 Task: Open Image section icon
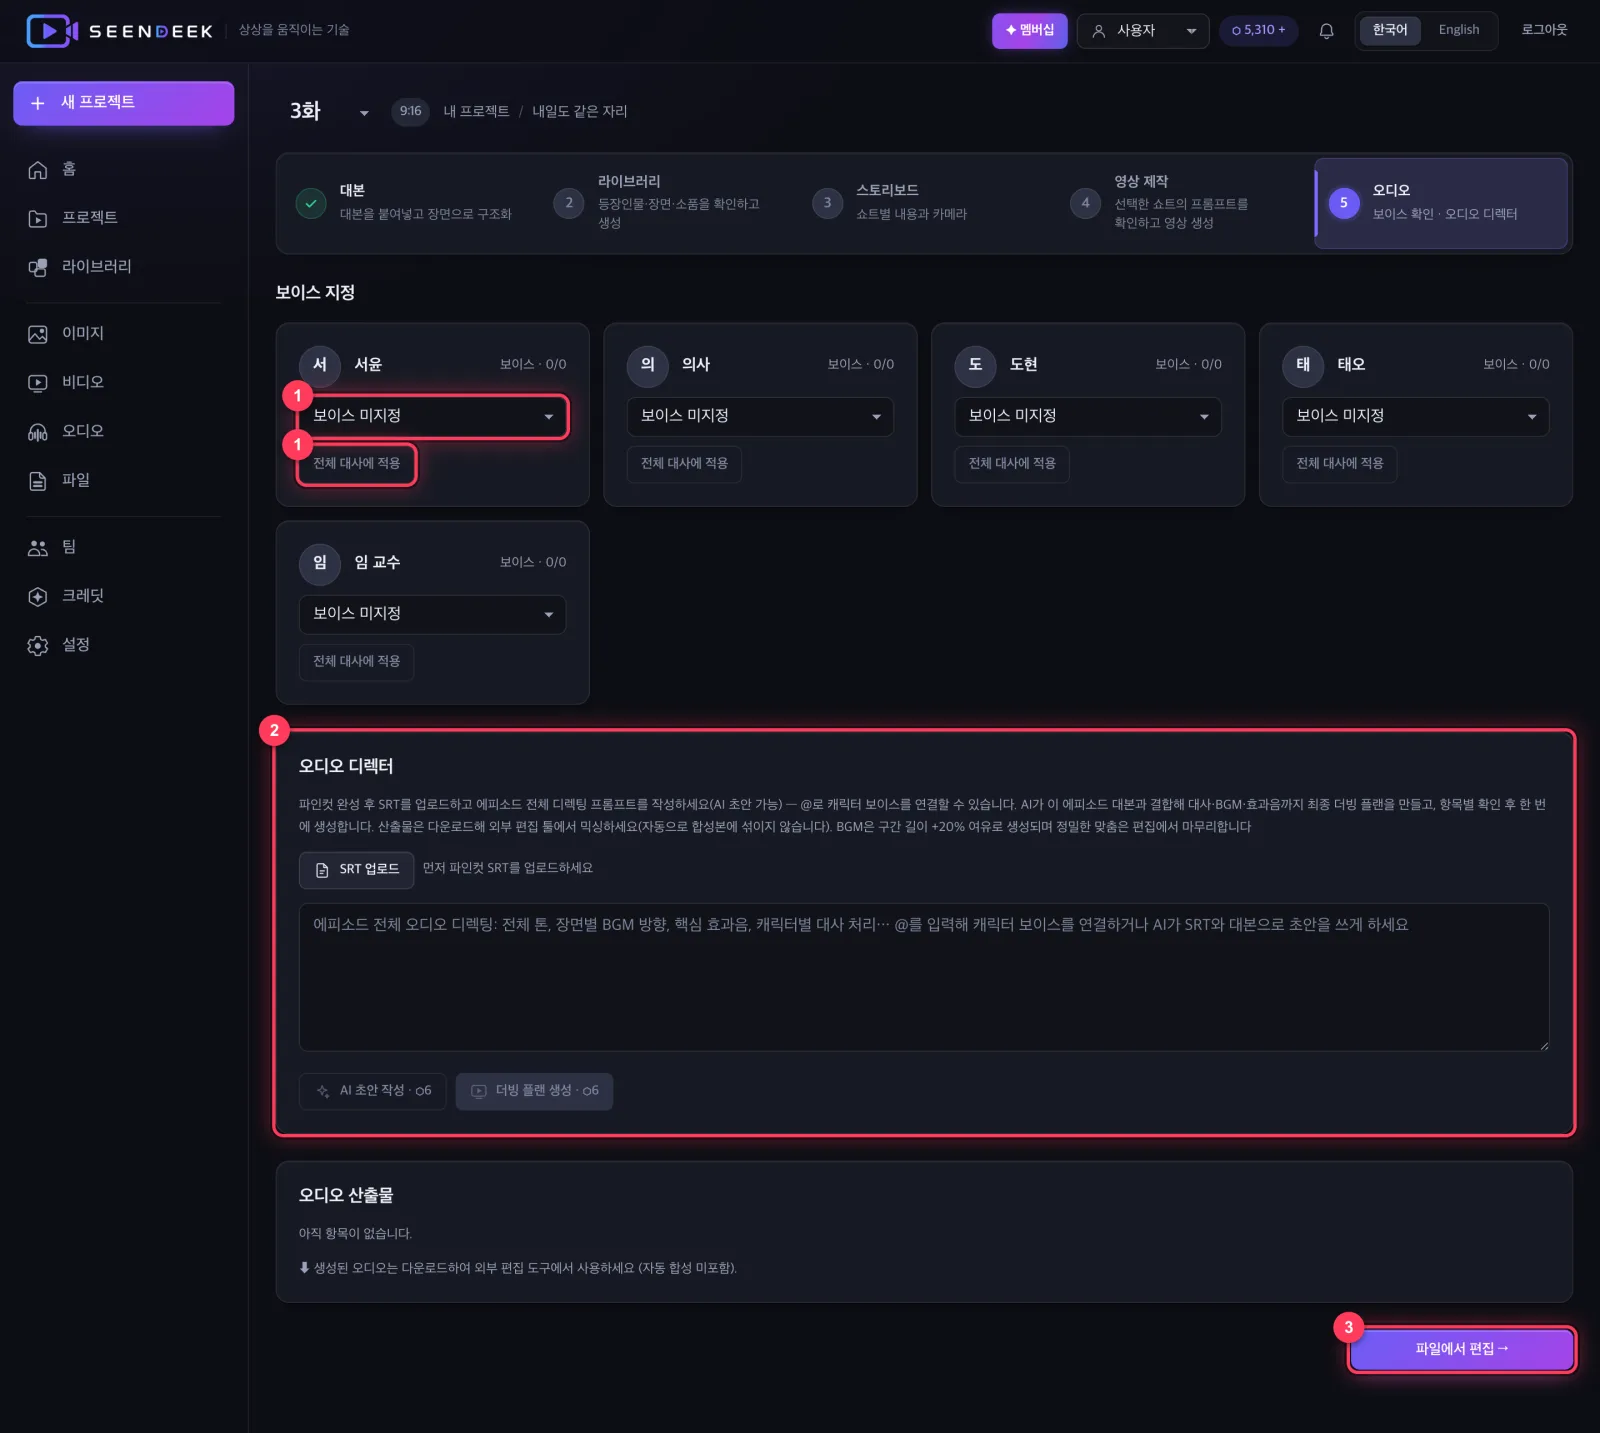[38, 334]
